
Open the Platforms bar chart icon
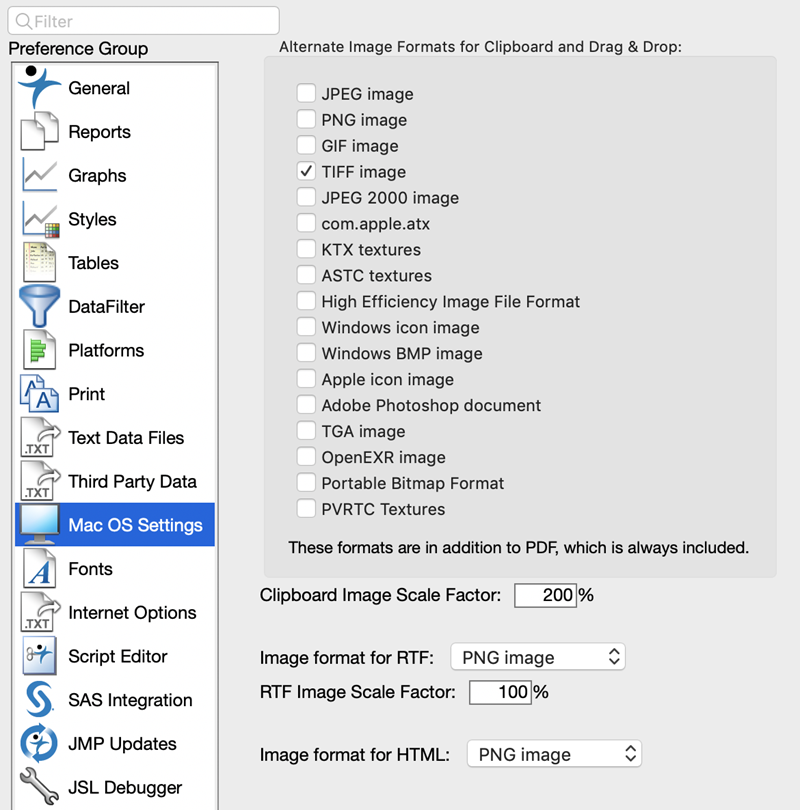point(39,350)
